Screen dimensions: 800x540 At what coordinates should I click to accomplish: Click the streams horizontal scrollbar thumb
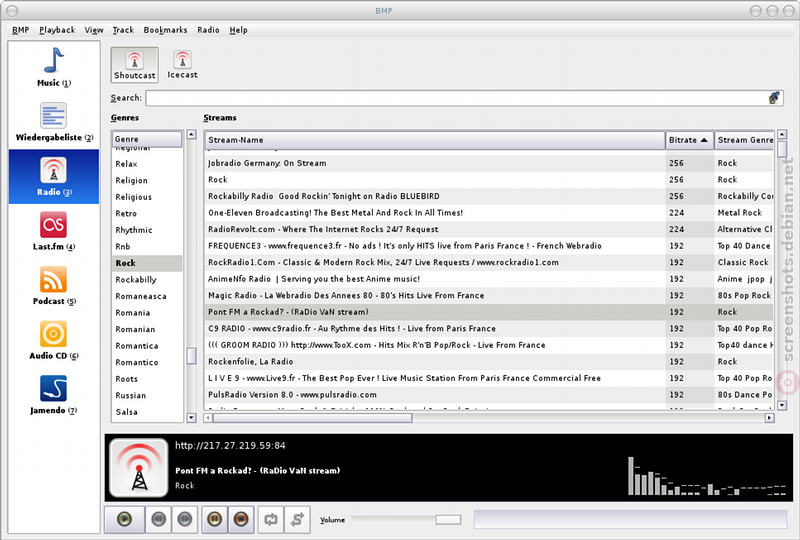coord(312,418)
